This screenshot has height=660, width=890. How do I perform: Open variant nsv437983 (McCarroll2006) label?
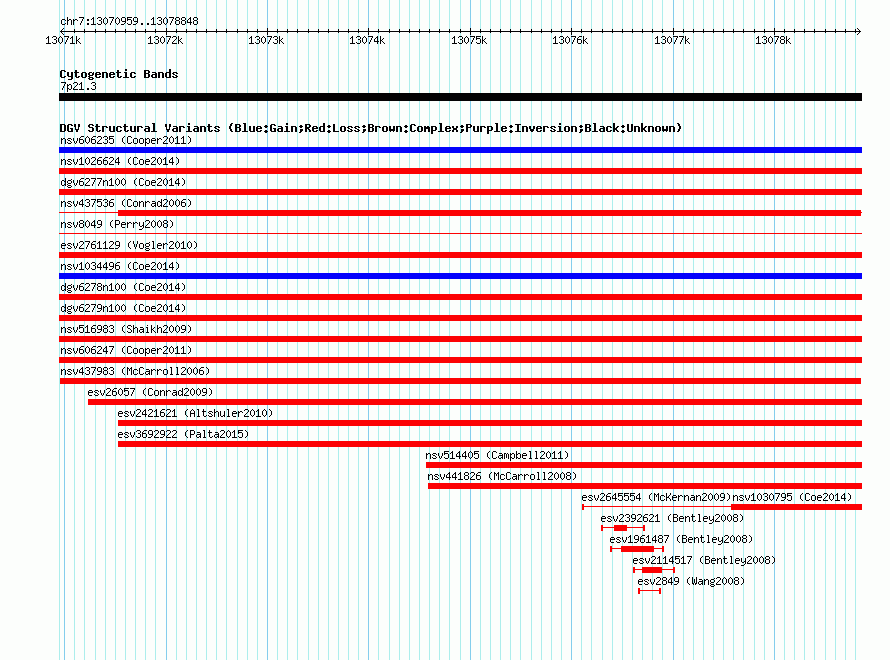point(135,371)
